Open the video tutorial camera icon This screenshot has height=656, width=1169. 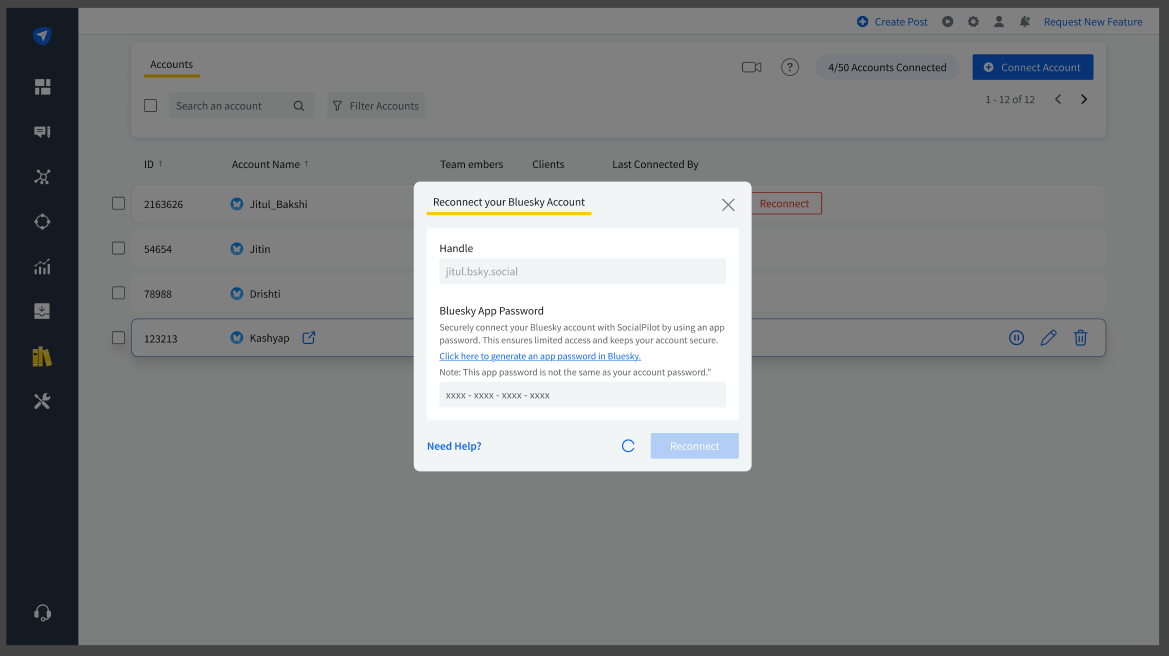pos(751,67)
